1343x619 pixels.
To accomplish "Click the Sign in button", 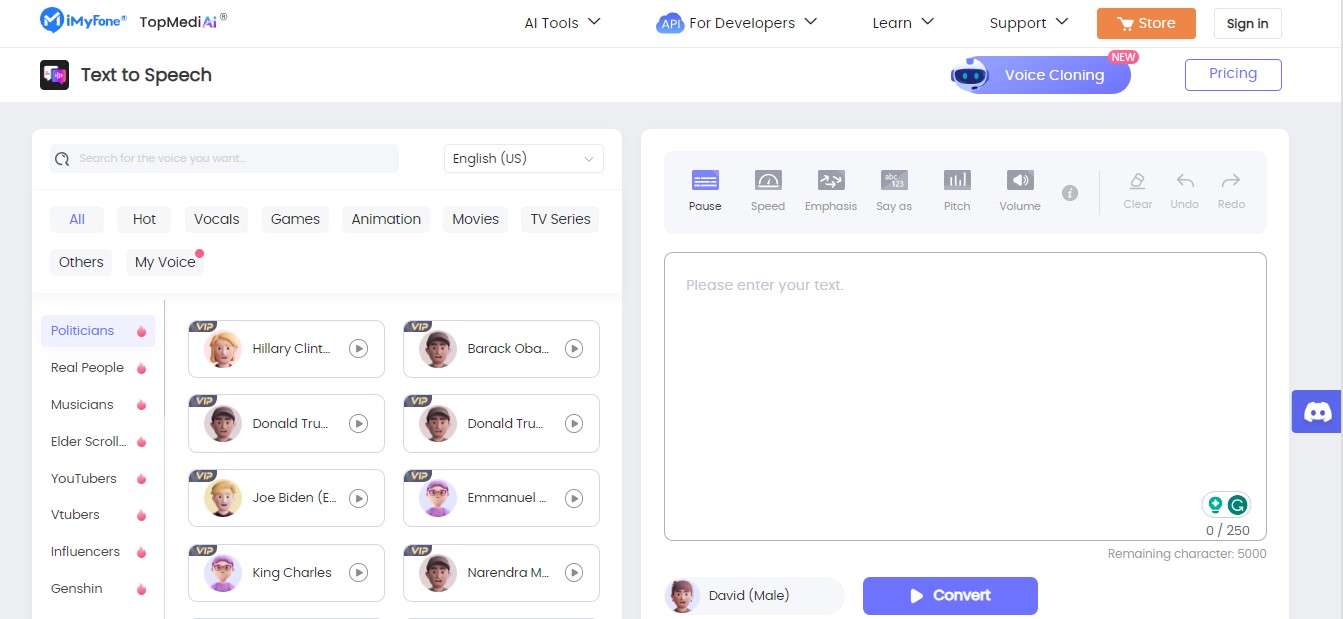I will [x=1247, y=23].
